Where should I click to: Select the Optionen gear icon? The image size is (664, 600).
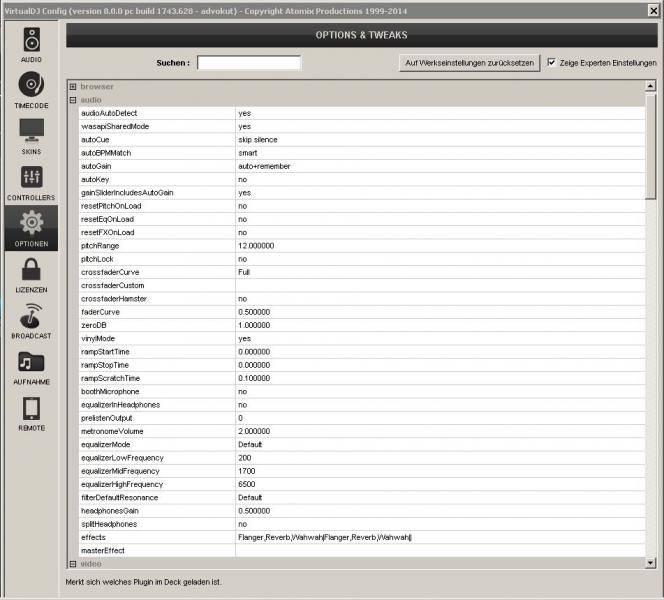(x=31, y=222)
